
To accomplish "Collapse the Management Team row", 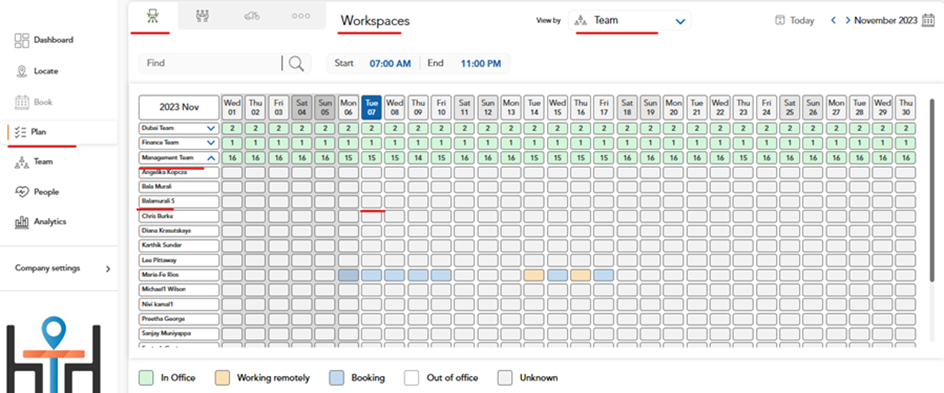I will coord(211,158).
